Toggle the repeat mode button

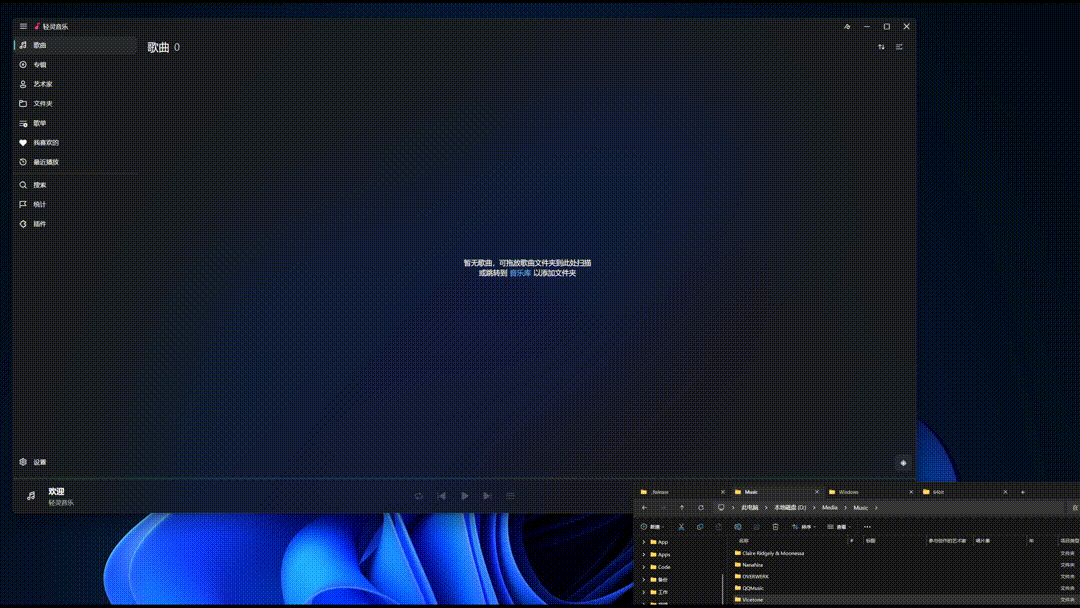tap(419, 496)
